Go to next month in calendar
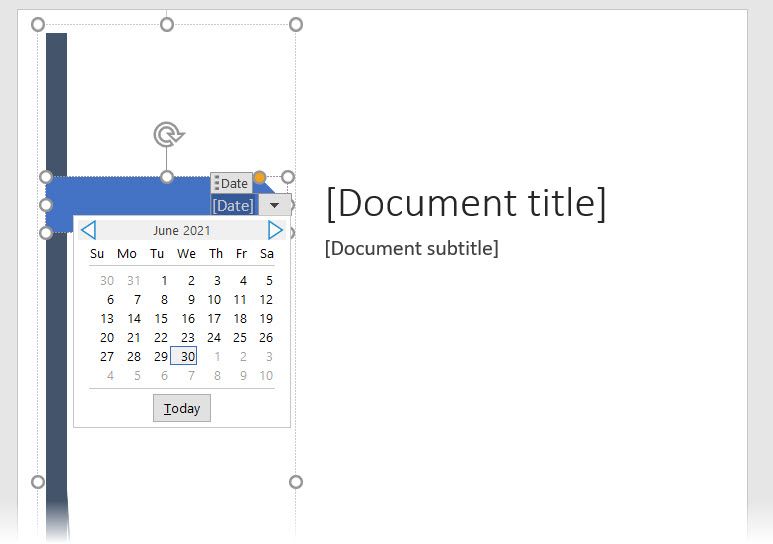Screen dimensions: 773x544 coord(275,230)
